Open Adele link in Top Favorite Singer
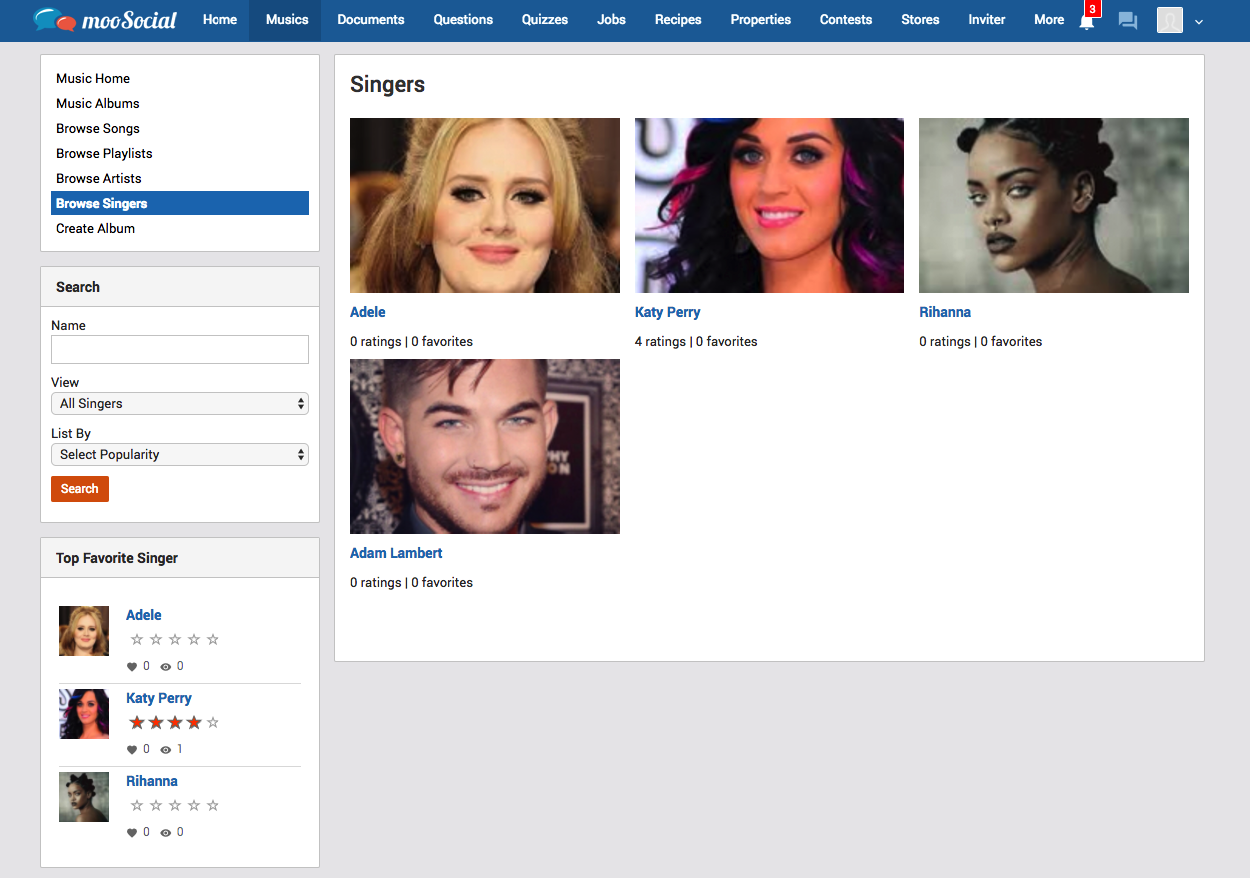Viewport: 1250px width, 878px height. tap(144, 615)
